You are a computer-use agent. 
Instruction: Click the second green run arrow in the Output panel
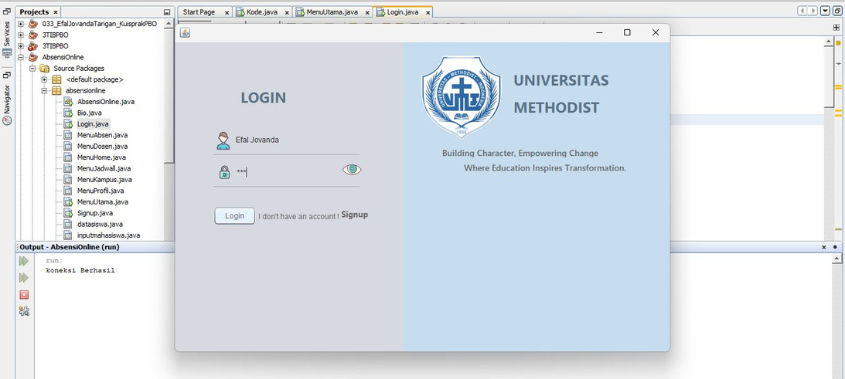click(x=24, y=278)
